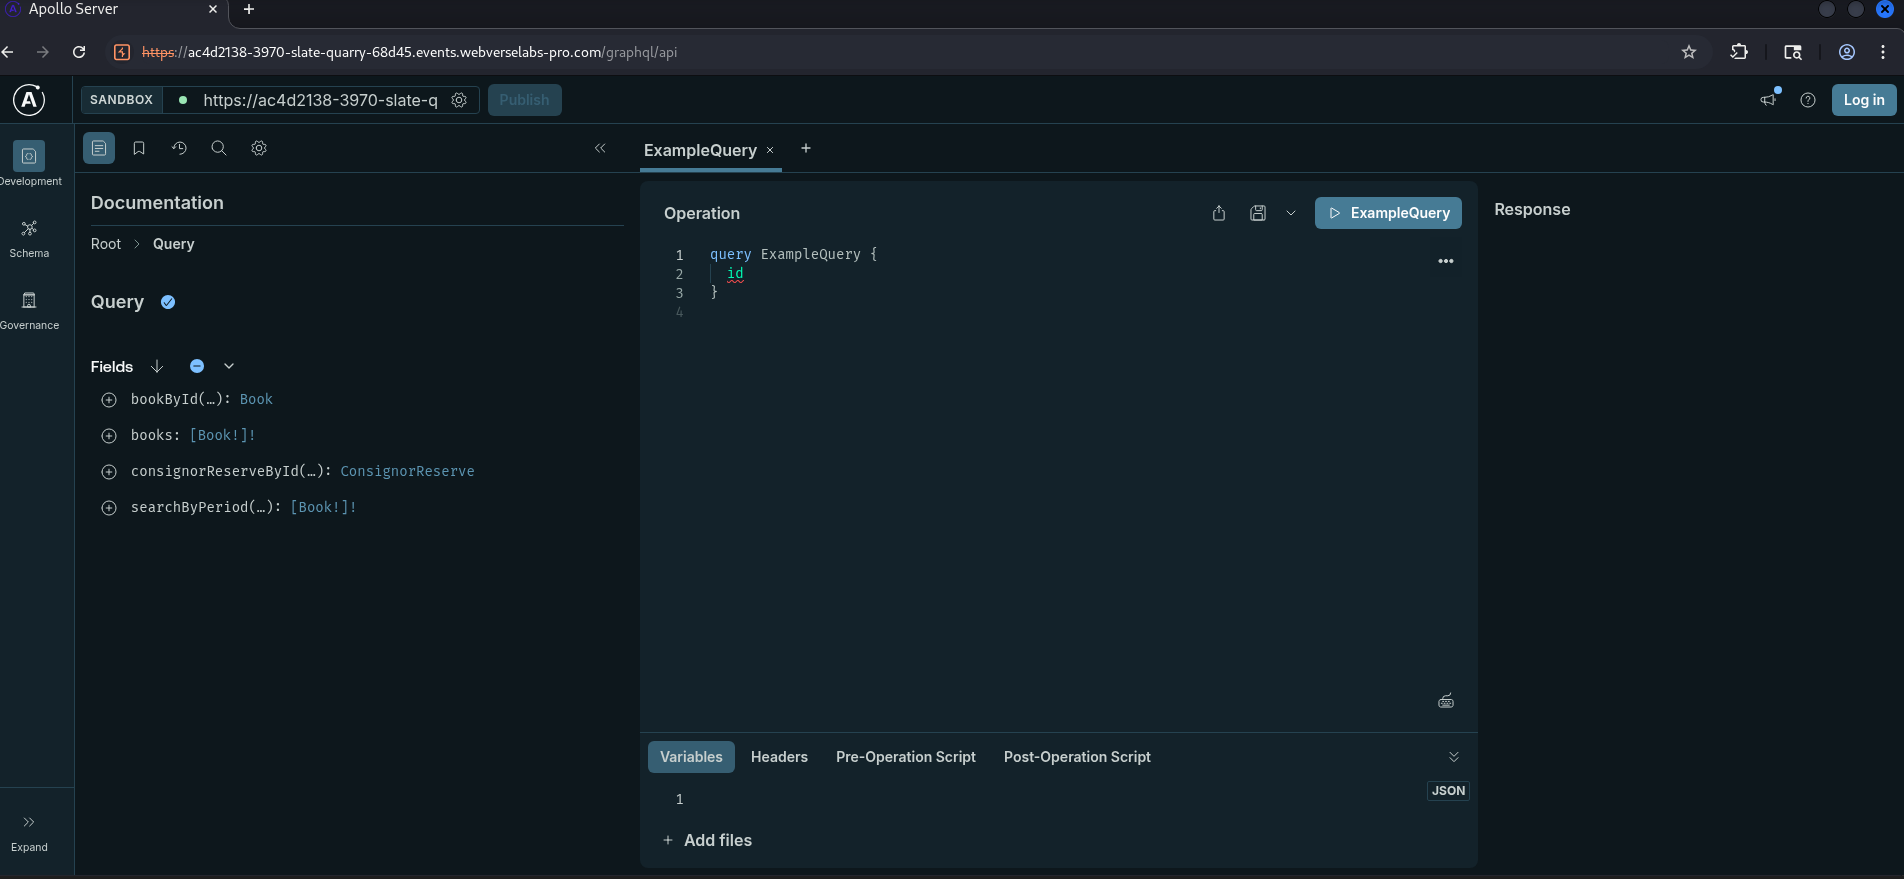Image resolution: width=1904 pixels, height=879 pixels.
Task: Open connection settings gear next to endpoint URL
Action: [459, 100]
